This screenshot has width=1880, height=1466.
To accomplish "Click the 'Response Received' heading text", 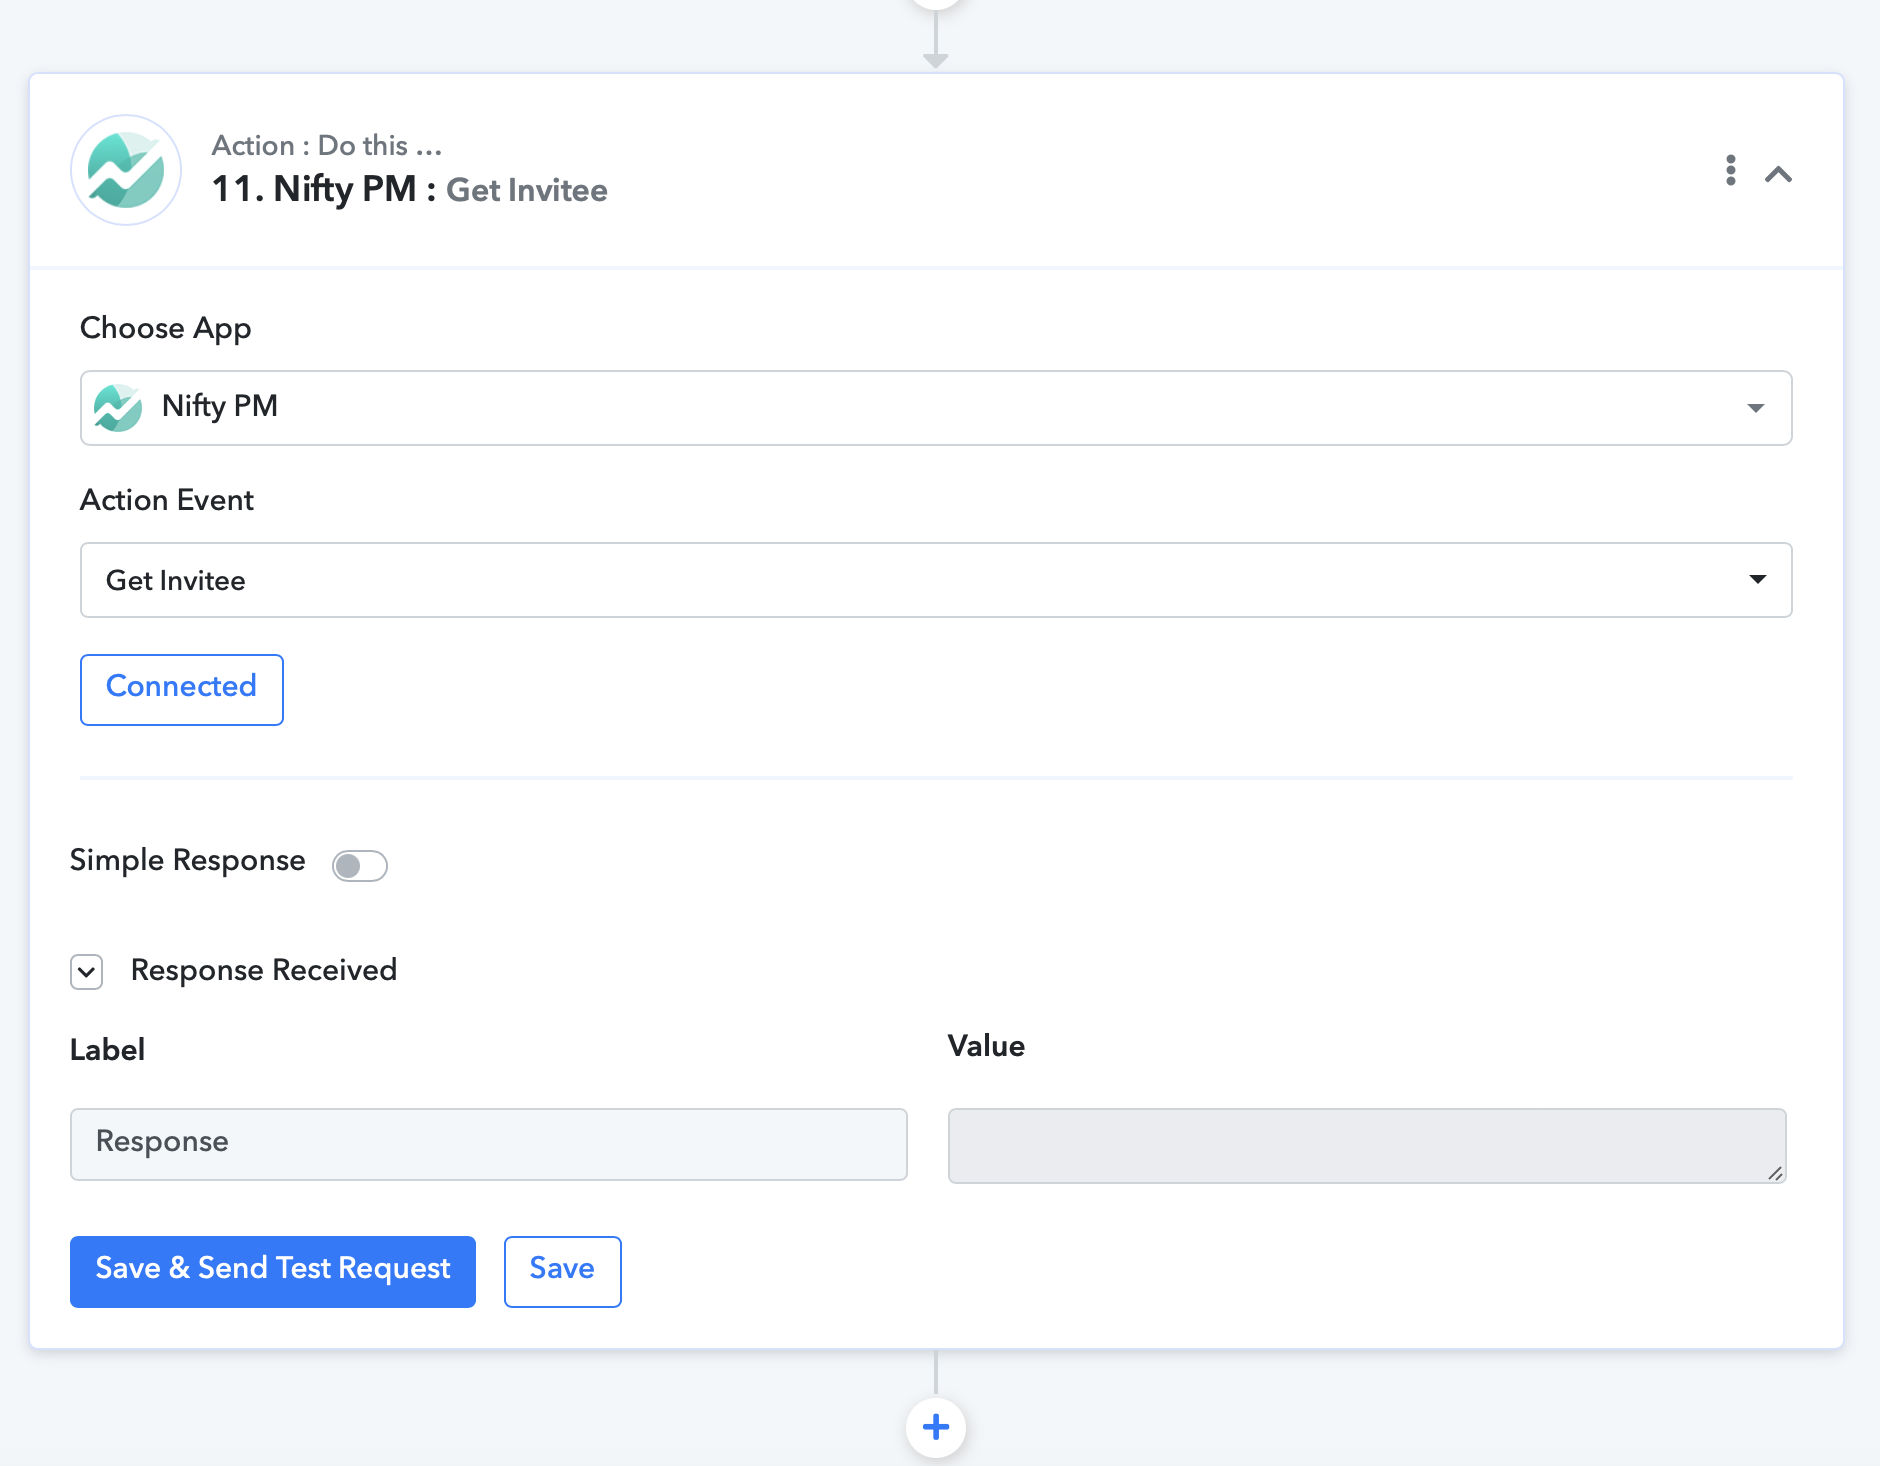I will point(264,970).
